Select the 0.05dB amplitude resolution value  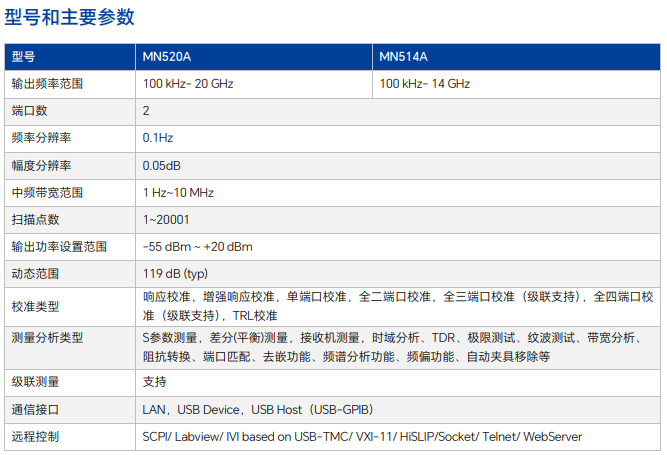(x=162, y=165)
